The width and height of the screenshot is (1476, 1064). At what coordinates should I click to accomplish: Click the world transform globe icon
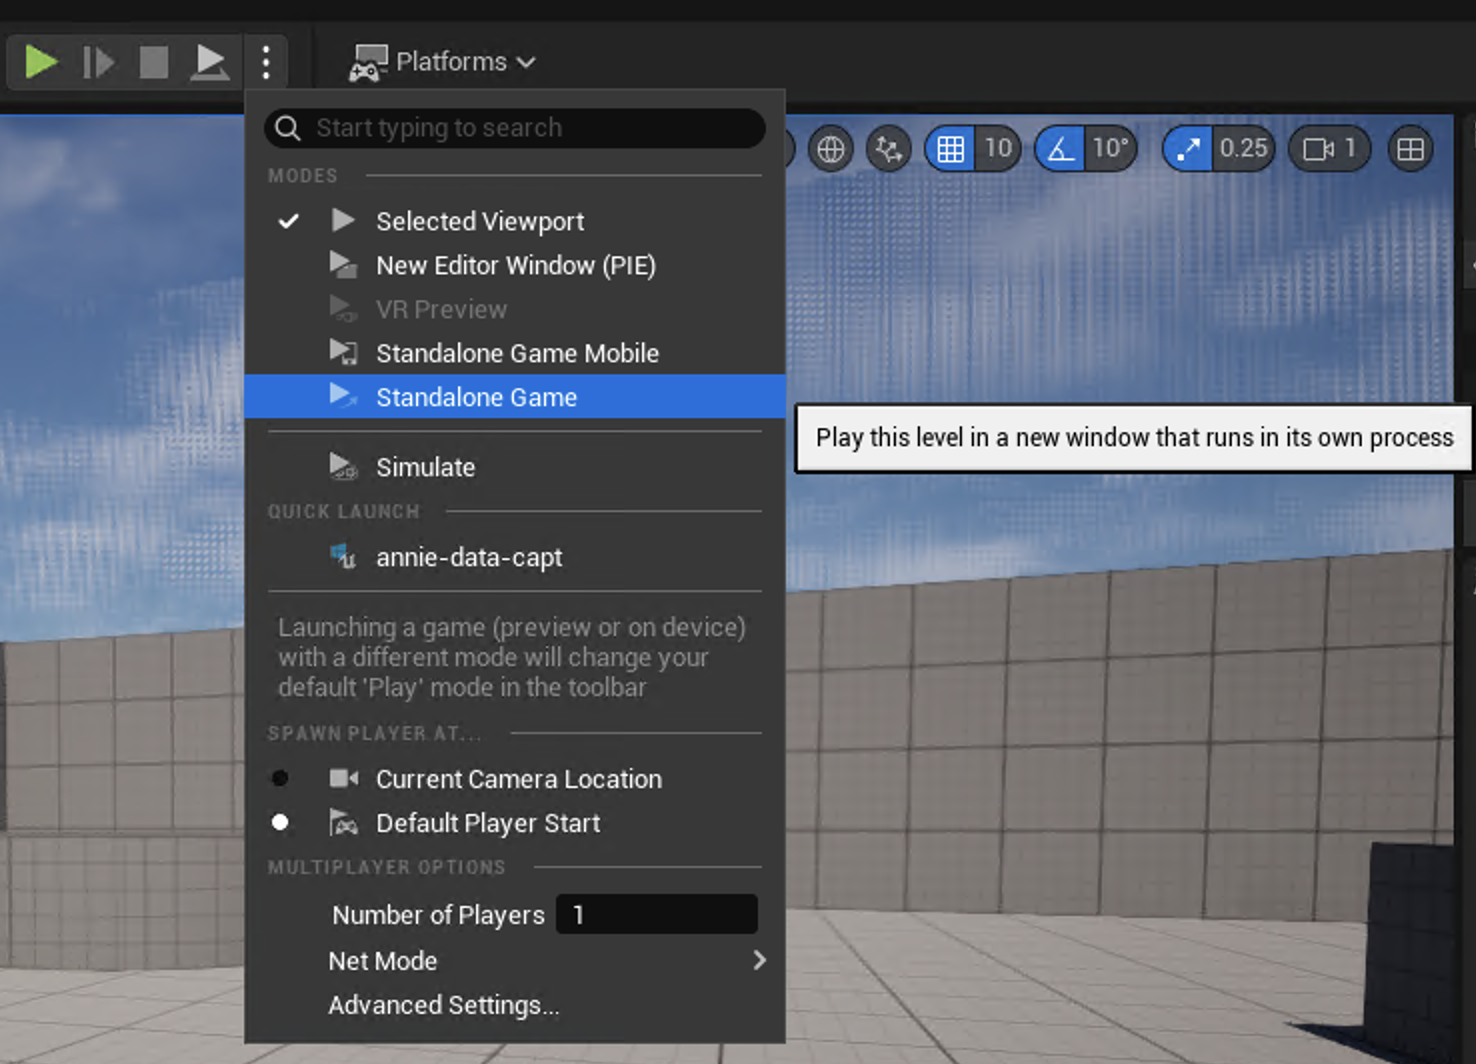pyautogui.click(x=830, y=148)
